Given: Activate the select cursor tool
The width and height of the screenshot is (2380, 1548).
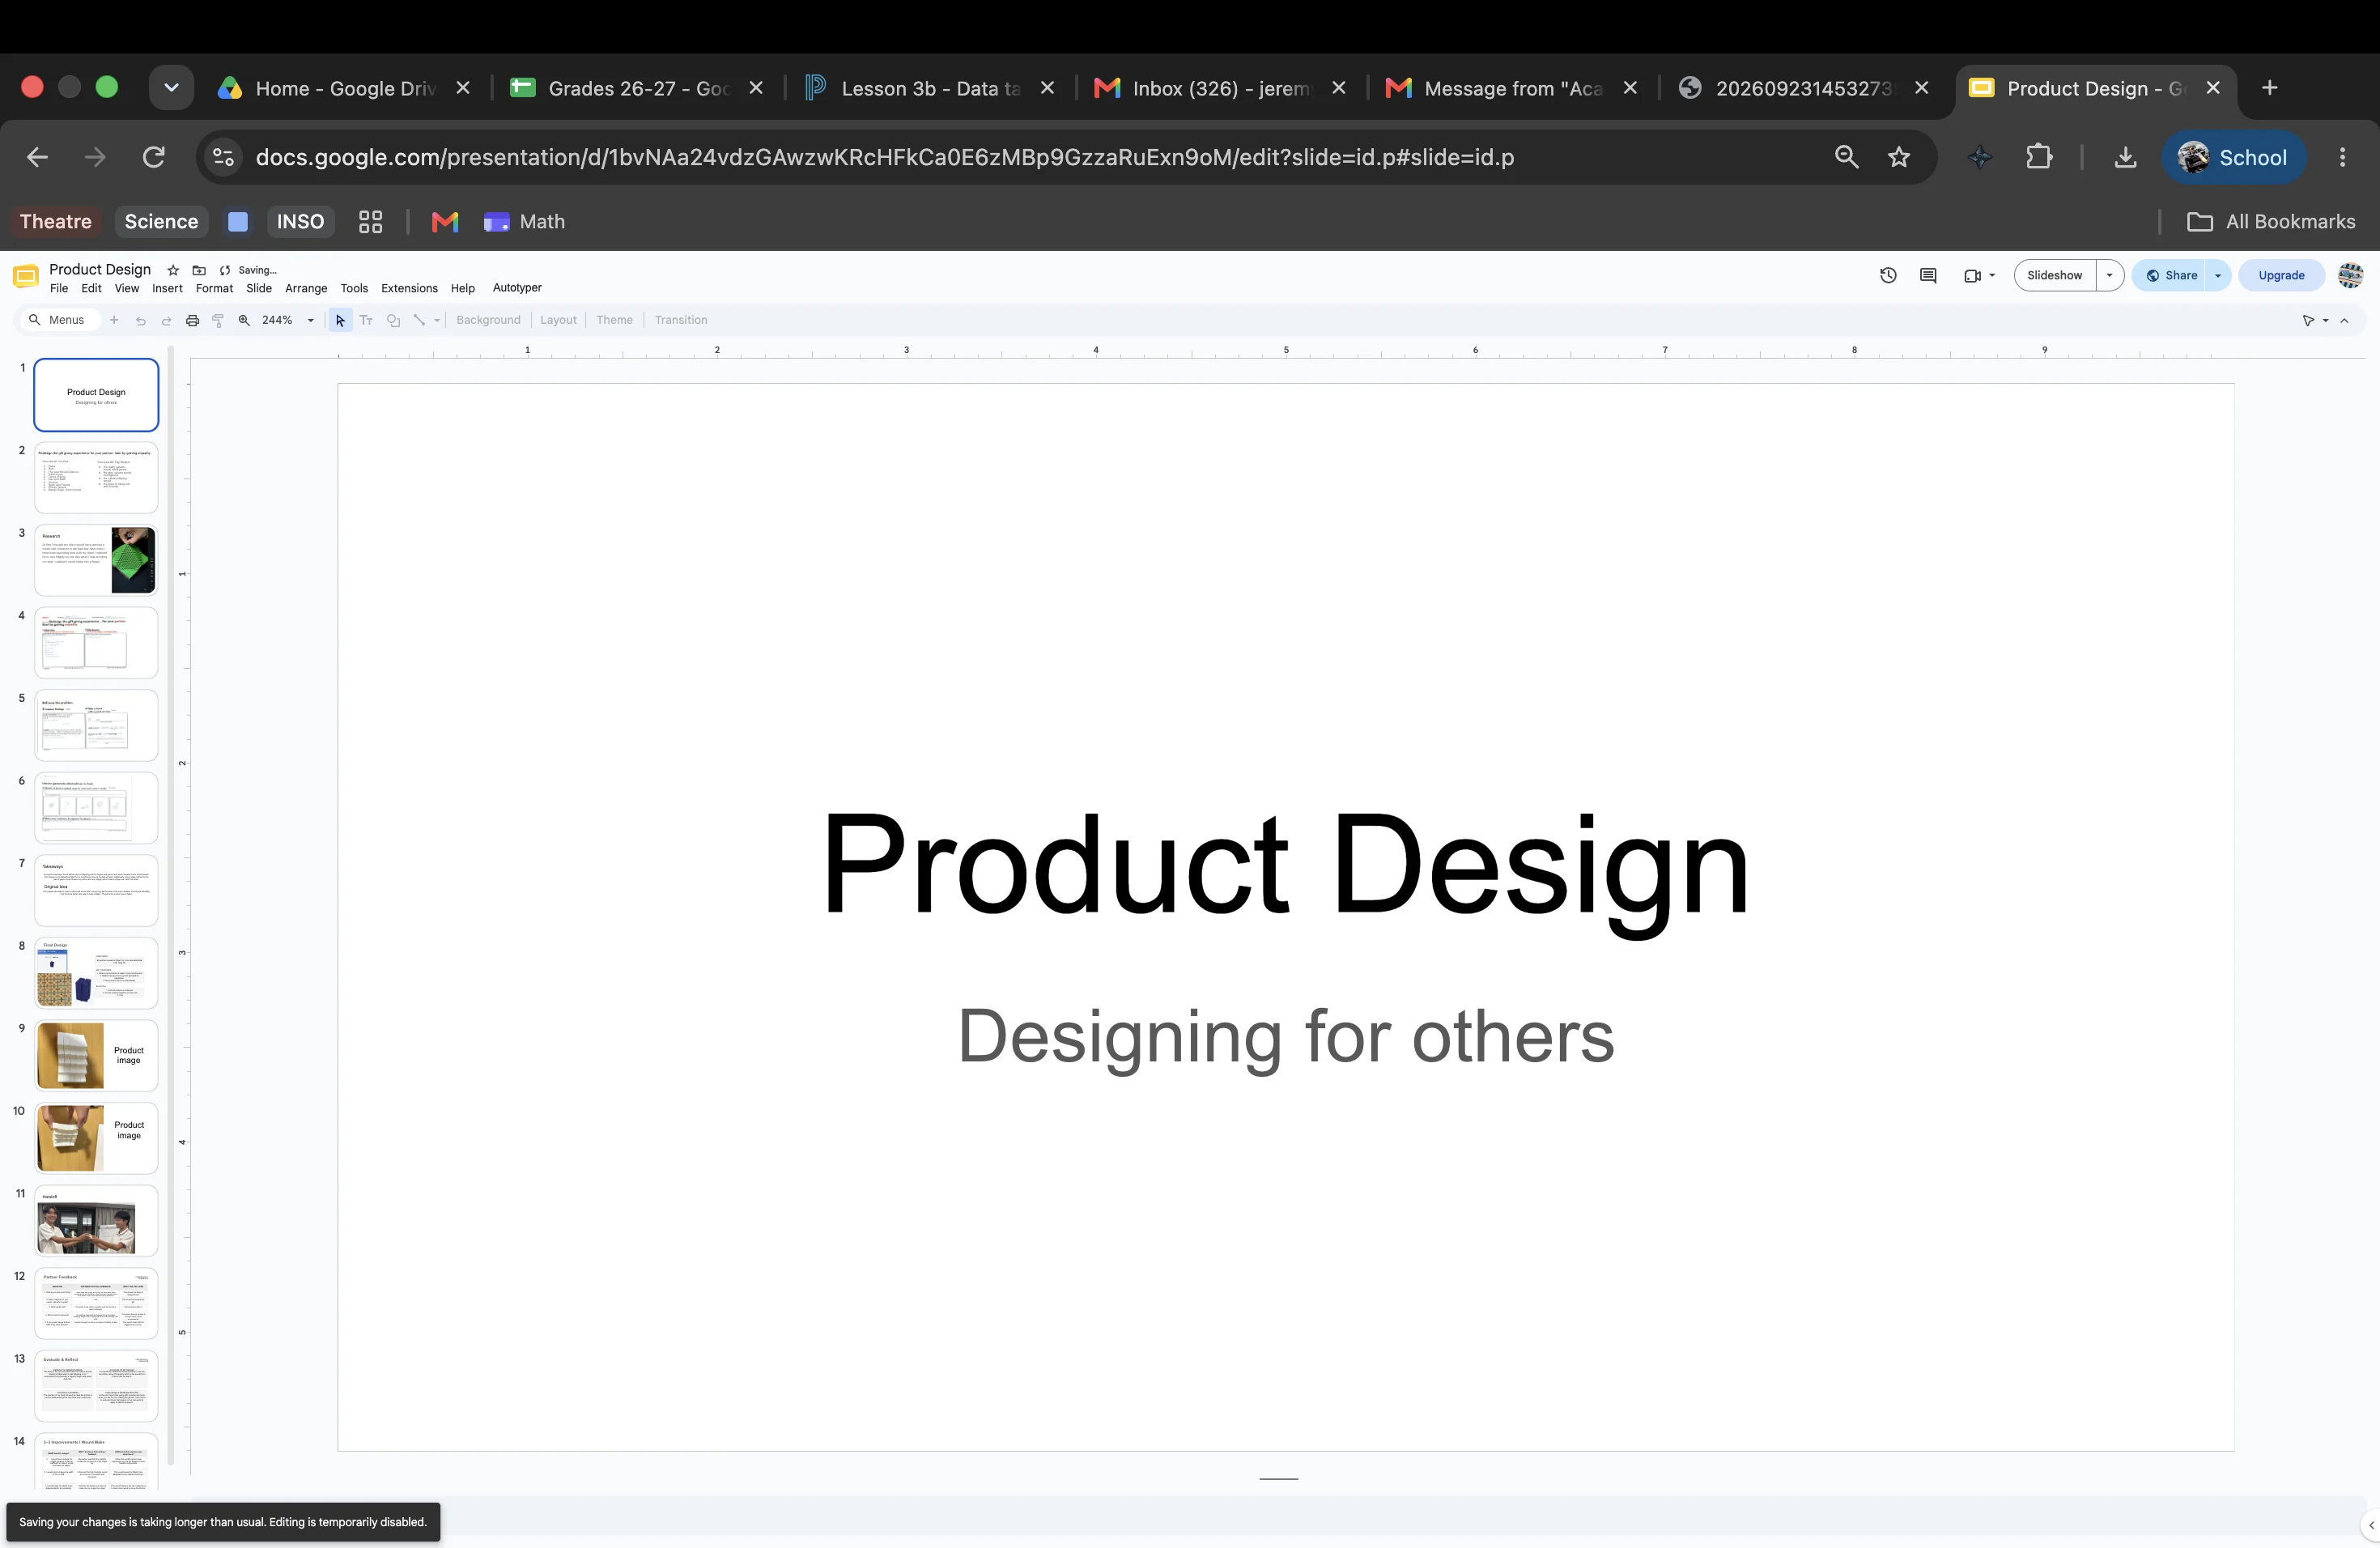Looking at the screenshot, I should pyautogui.click(x=340, y=320).
